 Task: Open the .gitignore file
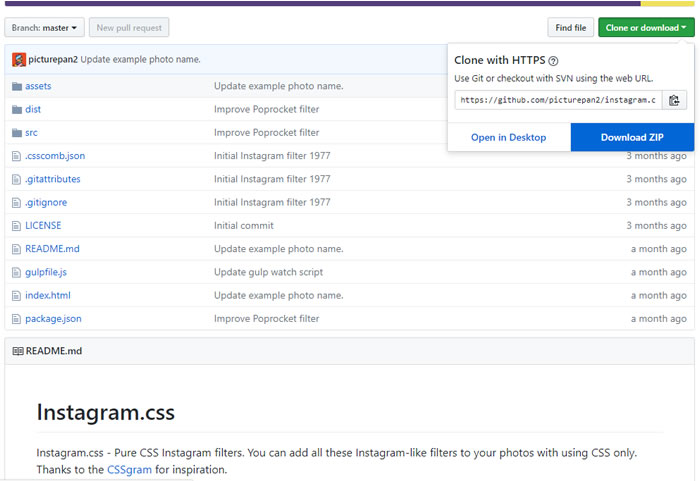46,202
